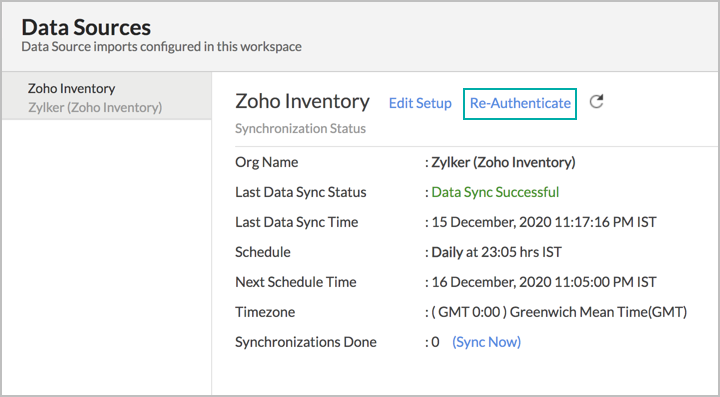Viewport: 720px width, 397px height.
Task: Click the Synchronization Status subheading
Action: [x=300, y=129]
